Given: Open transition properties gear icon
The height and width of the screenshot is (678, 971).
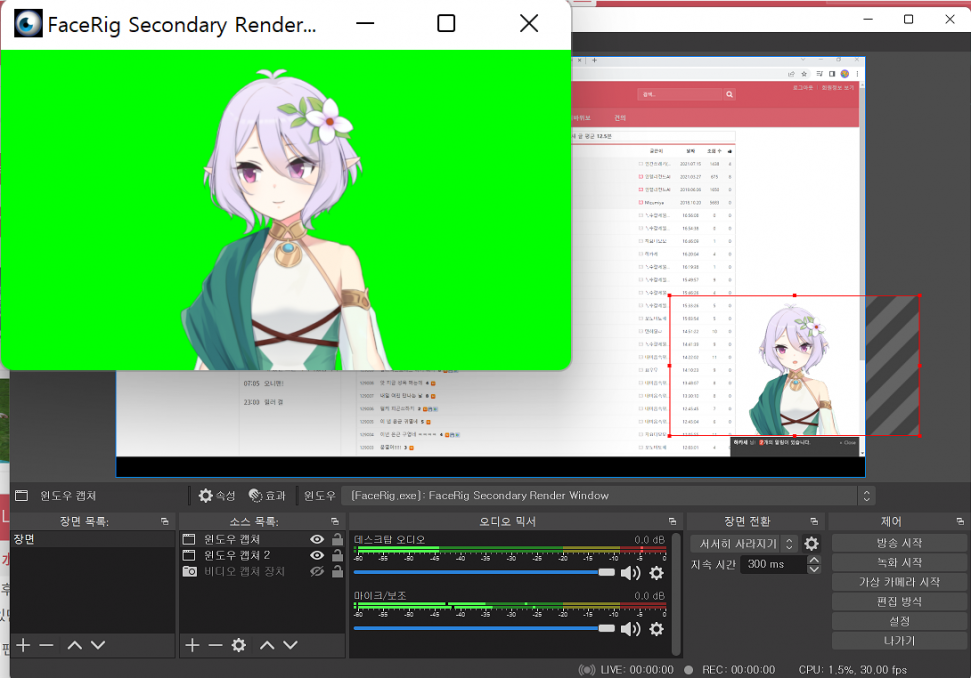Looking at the screenshot, I should [811, 544].
